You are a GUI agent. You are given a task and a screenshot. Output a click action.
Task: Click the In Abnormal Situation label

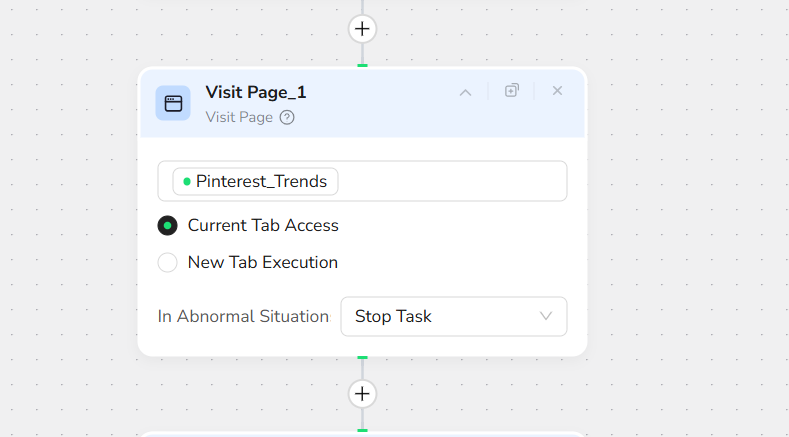click(243, 316)
